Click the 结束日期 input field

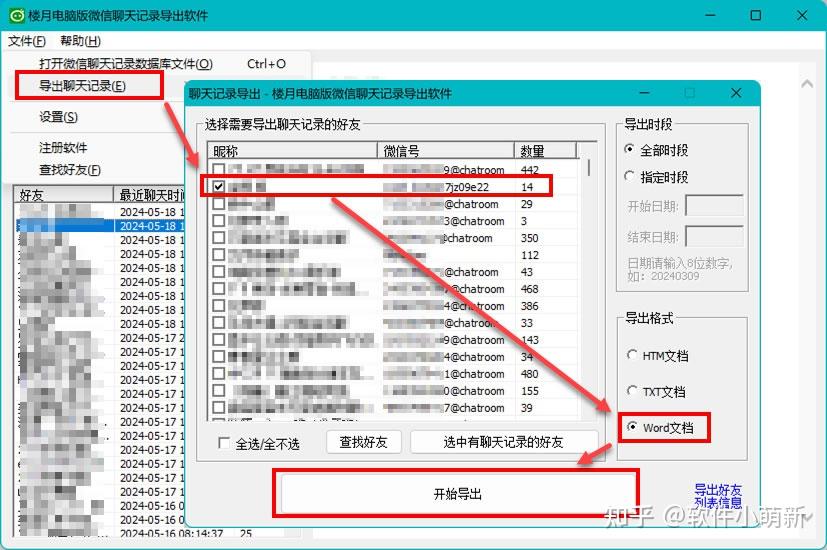point(715,236)
